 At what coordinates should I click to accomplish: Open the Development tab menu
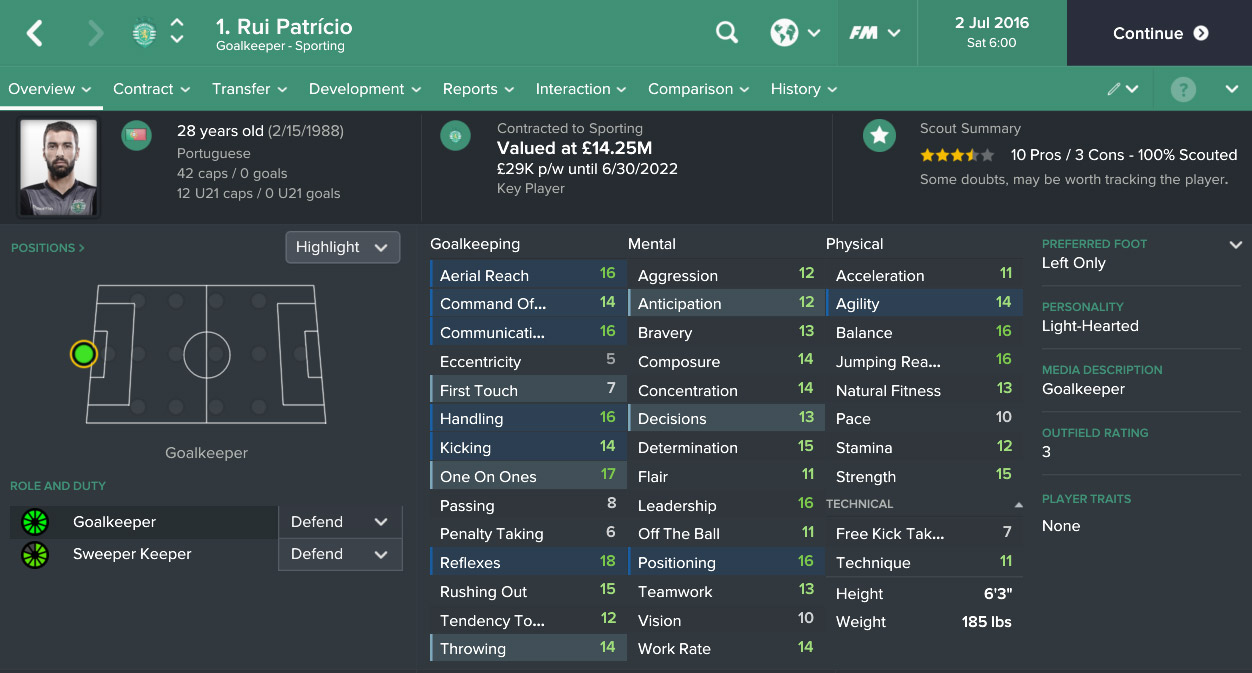click(x=365, y=89)
